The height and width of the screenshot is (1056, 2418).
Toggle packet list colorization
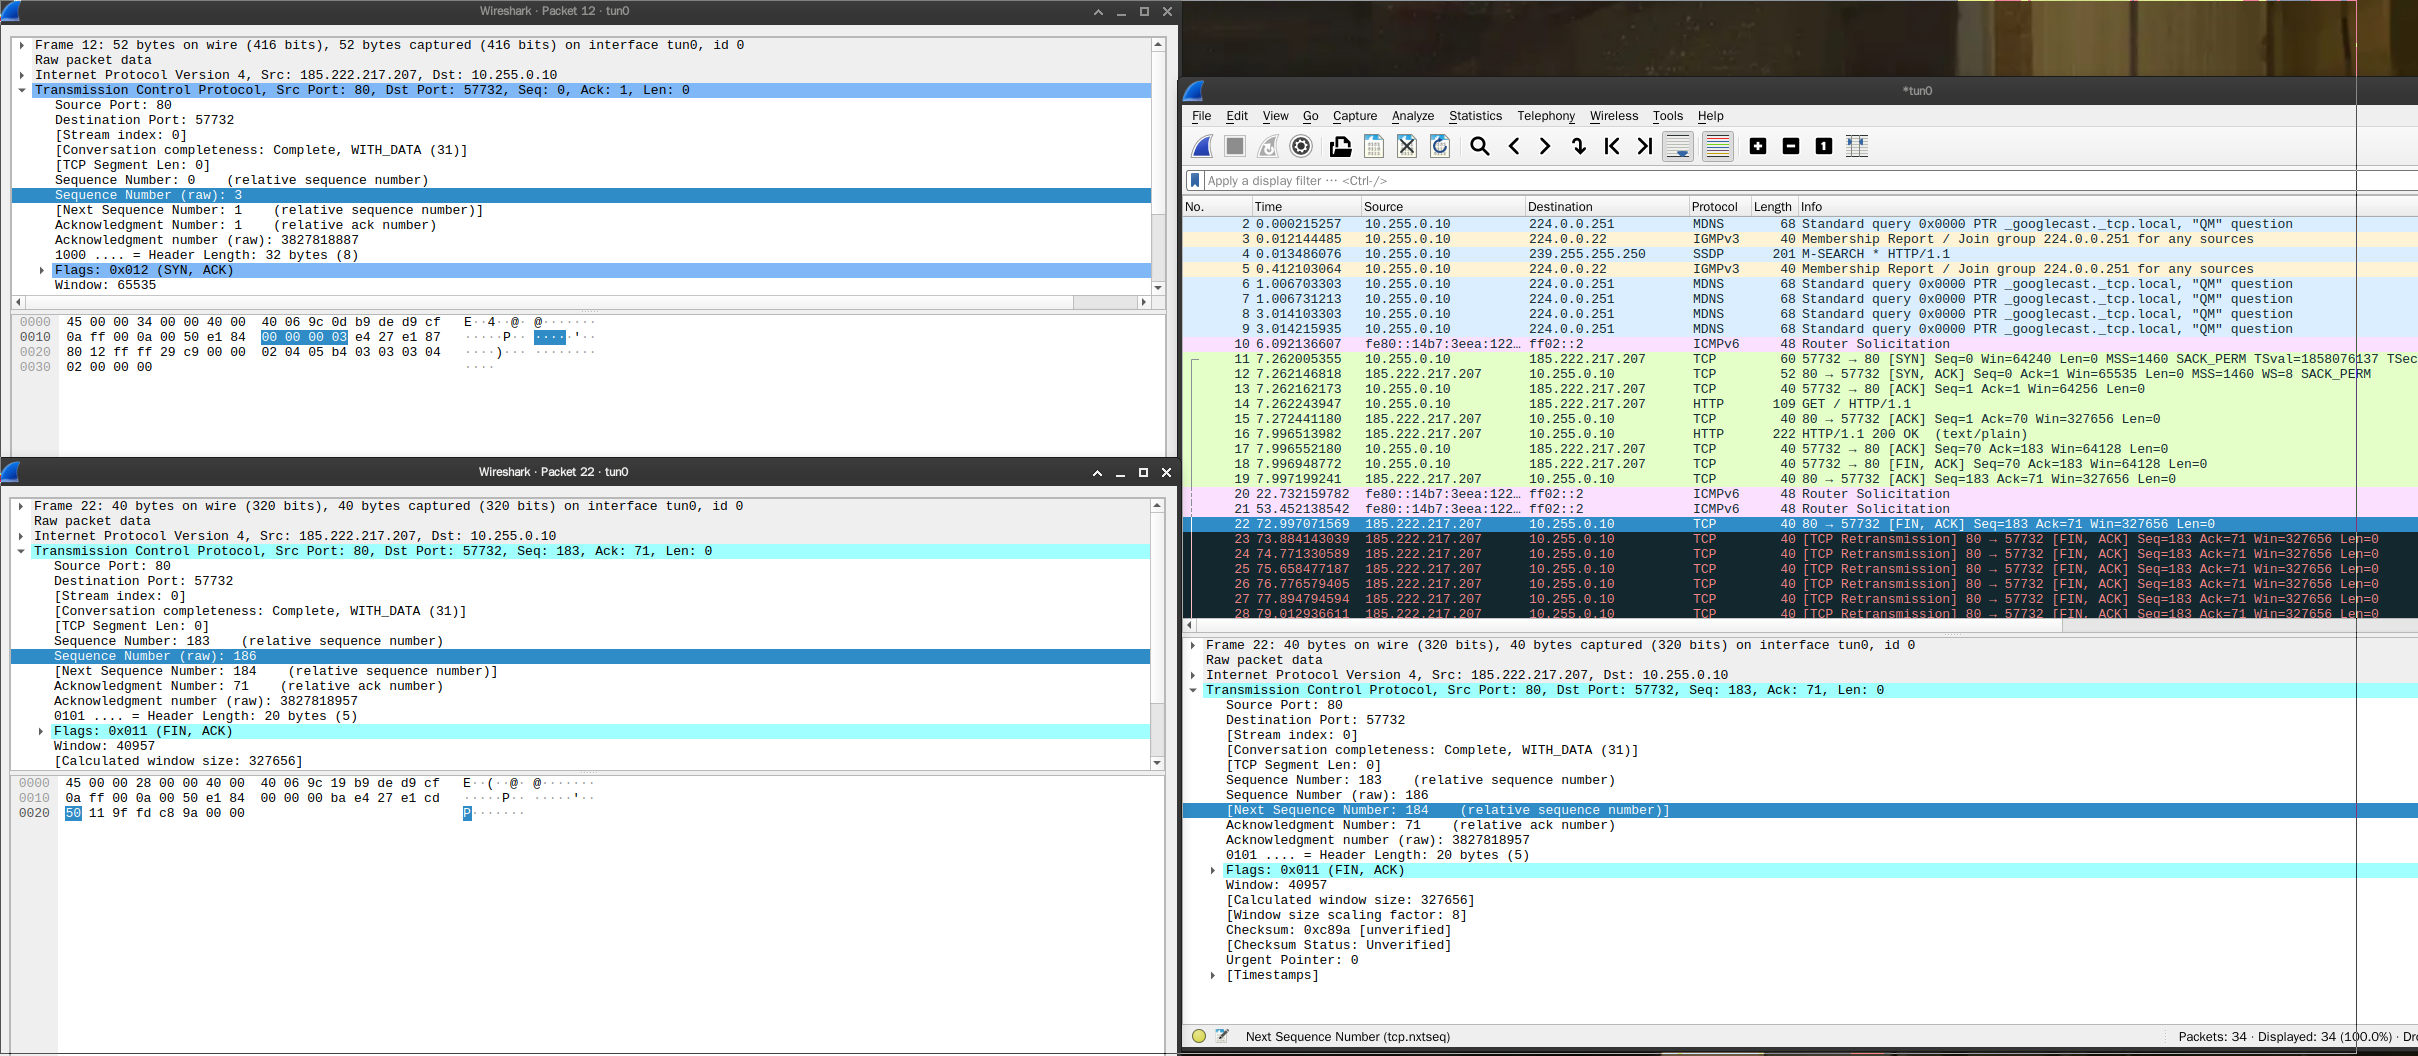coord(1718,146)
